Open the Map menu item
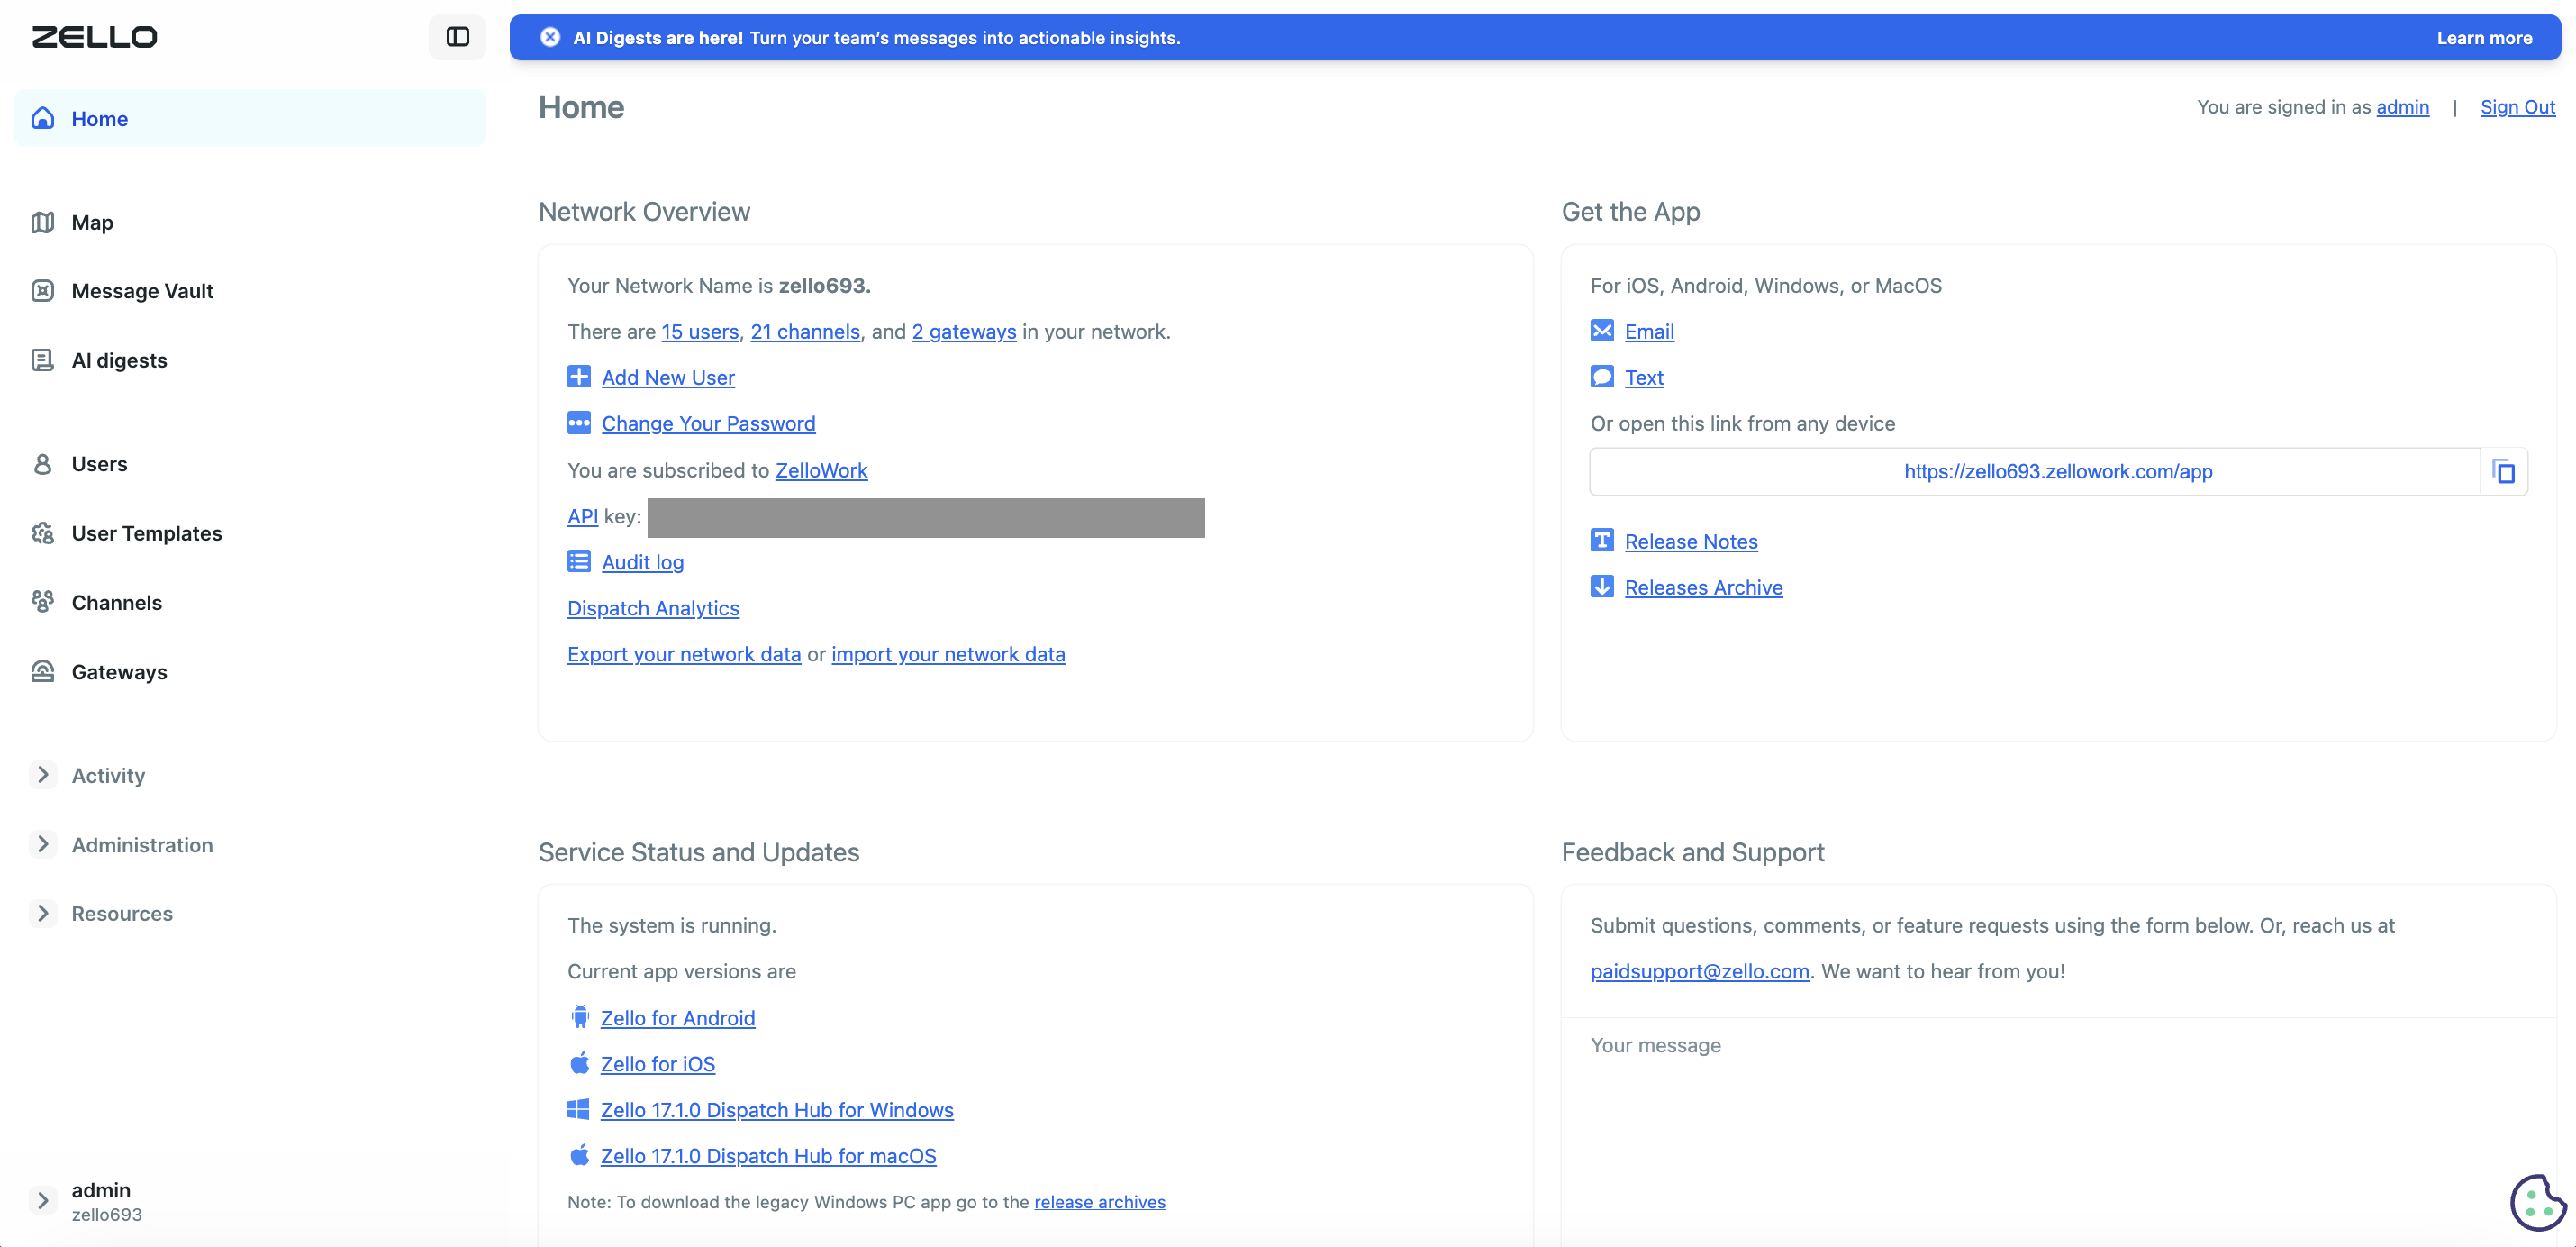The width and height of the screenshot is (2576, 1247). 250,222
